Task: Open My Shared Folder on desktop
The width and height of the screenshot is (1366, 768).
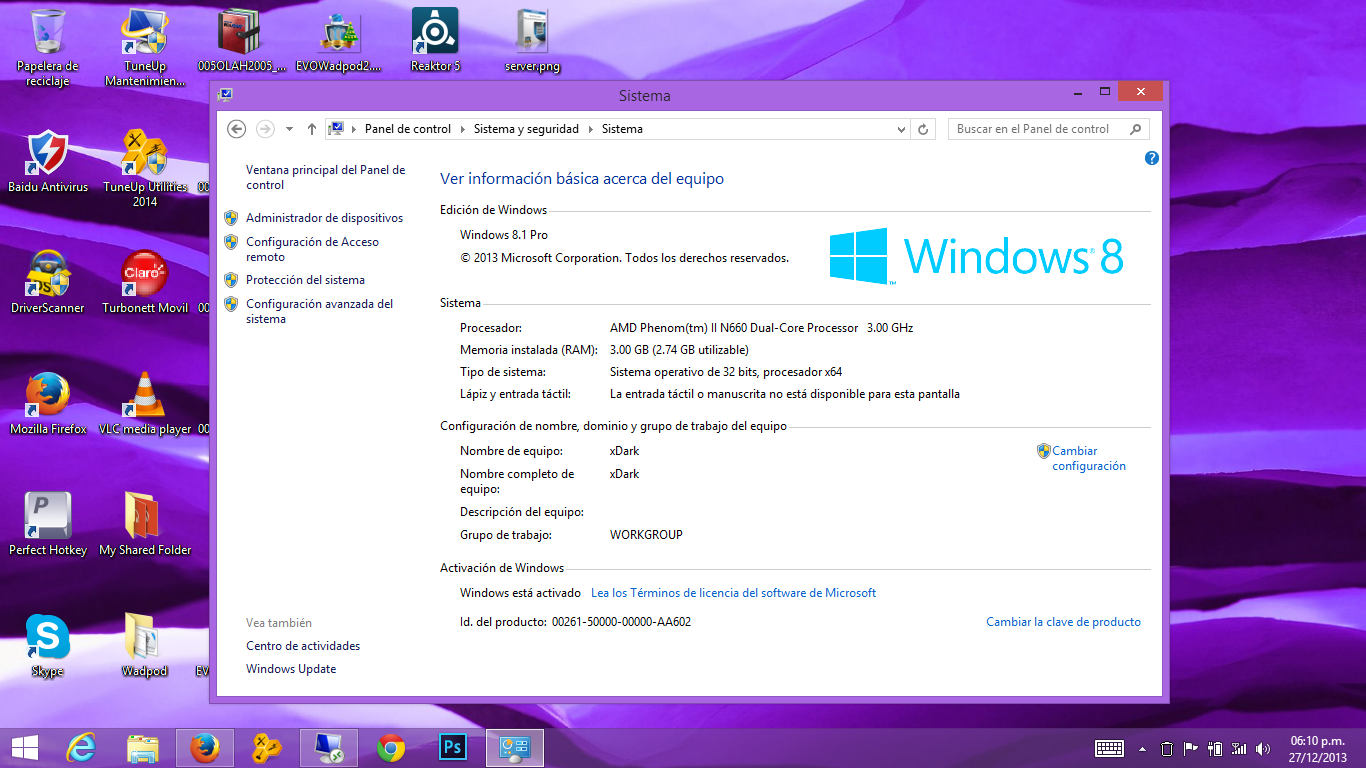Action: pyautogui.click(x=145, y=524)
